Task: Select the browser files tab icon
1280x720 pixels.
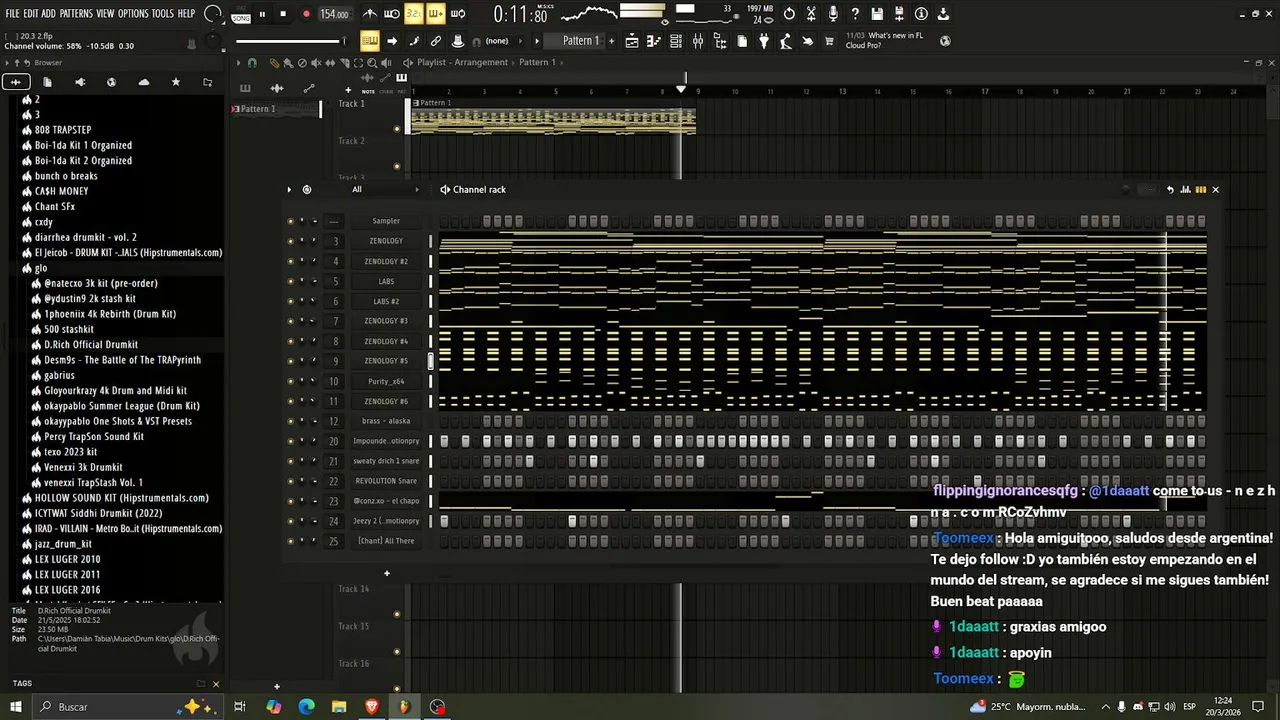Action: 47,82
